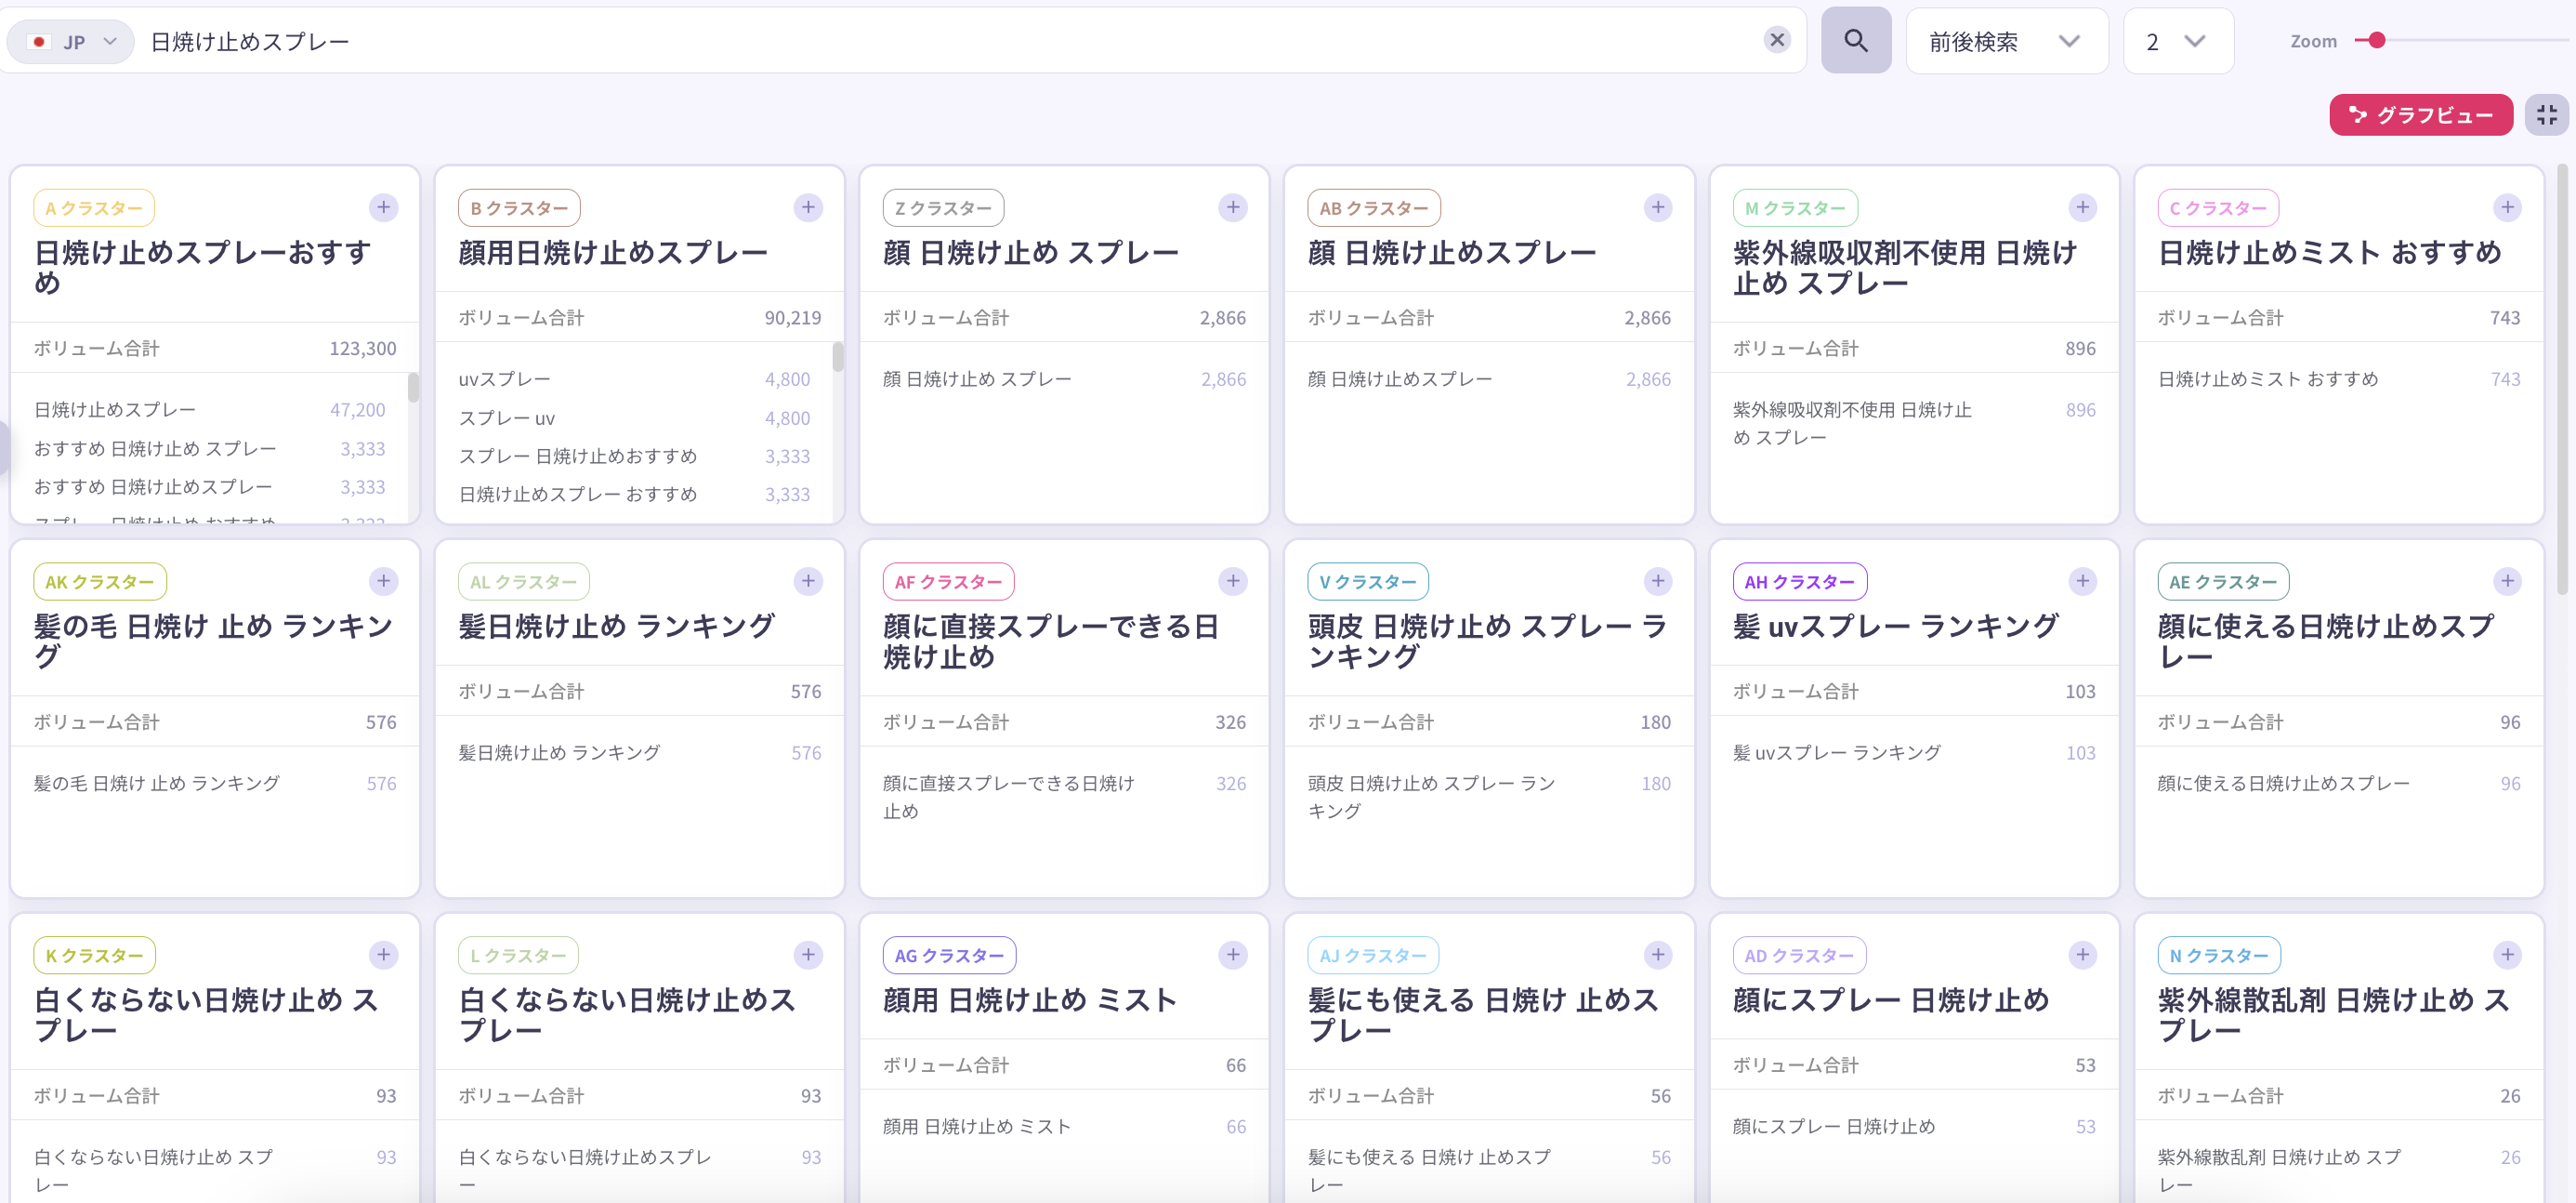Viewport: 2576px width, 1203px height.
Task: Switch to グラフビュー graph view
Action: tap(2420, 115)
